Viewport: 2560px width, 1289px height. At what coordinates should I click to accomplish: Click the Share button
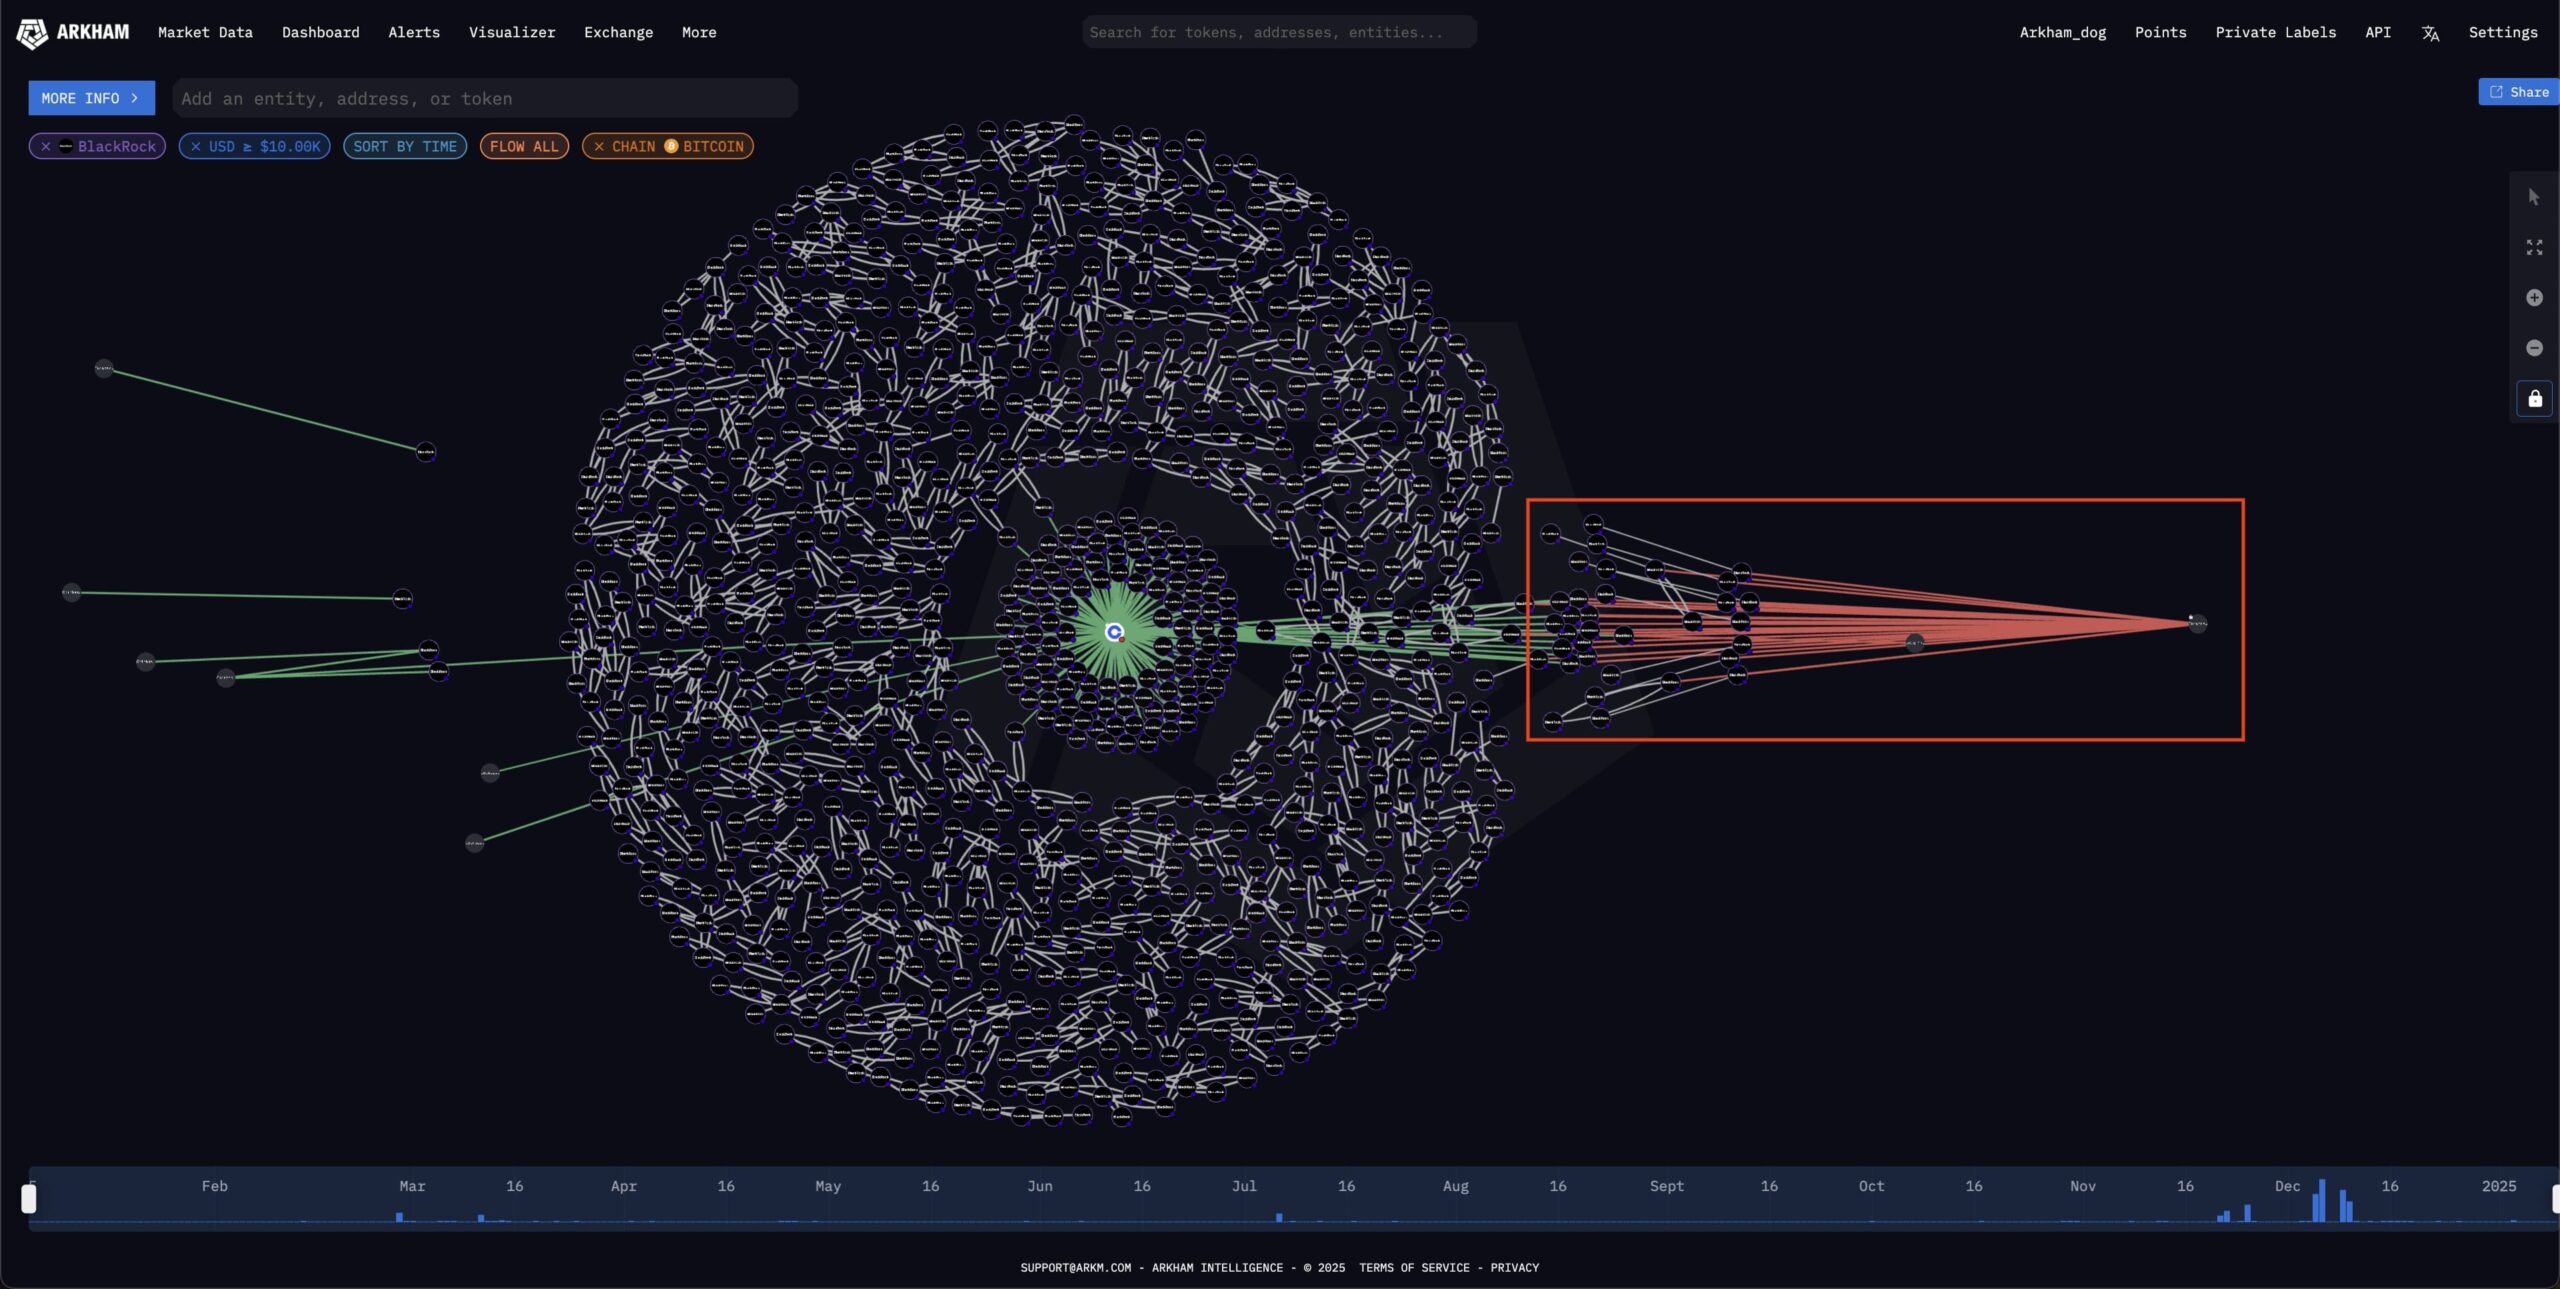pos(2518,92)
